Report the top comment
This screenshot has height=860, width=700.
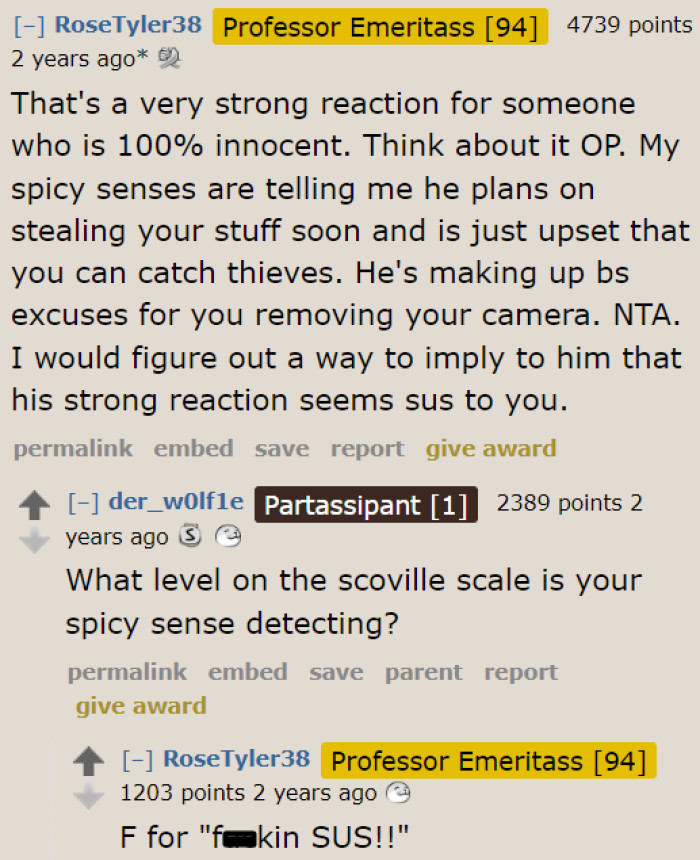coord(367,448)
